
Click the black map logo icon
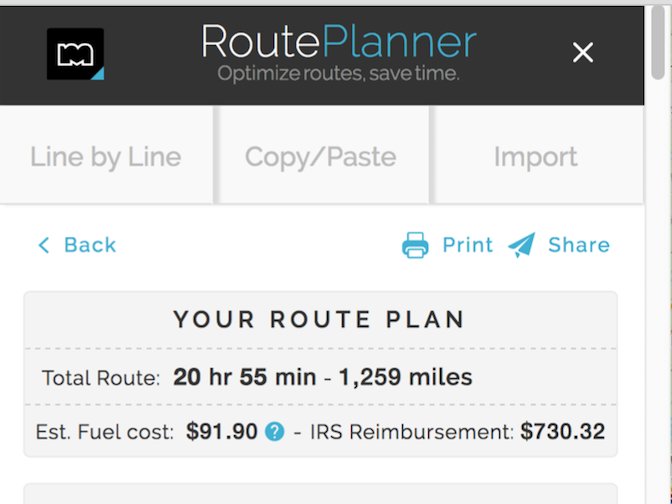(75, 54)
